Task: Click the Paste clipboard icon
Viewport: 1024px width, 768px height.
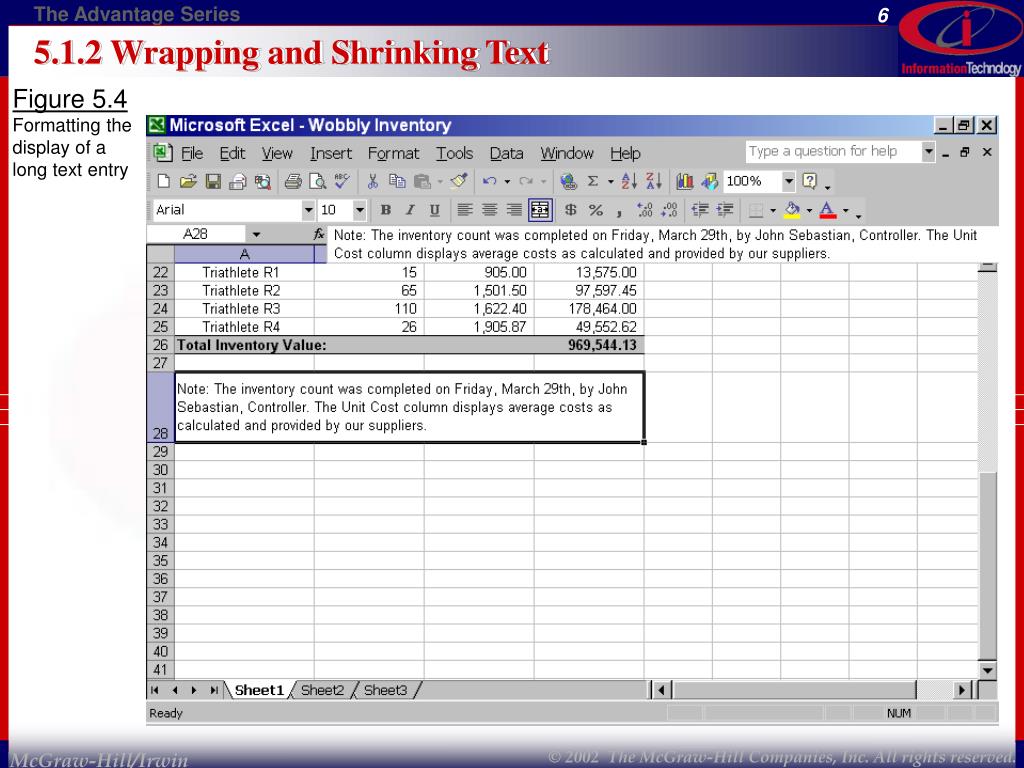Action: [423, 182]
